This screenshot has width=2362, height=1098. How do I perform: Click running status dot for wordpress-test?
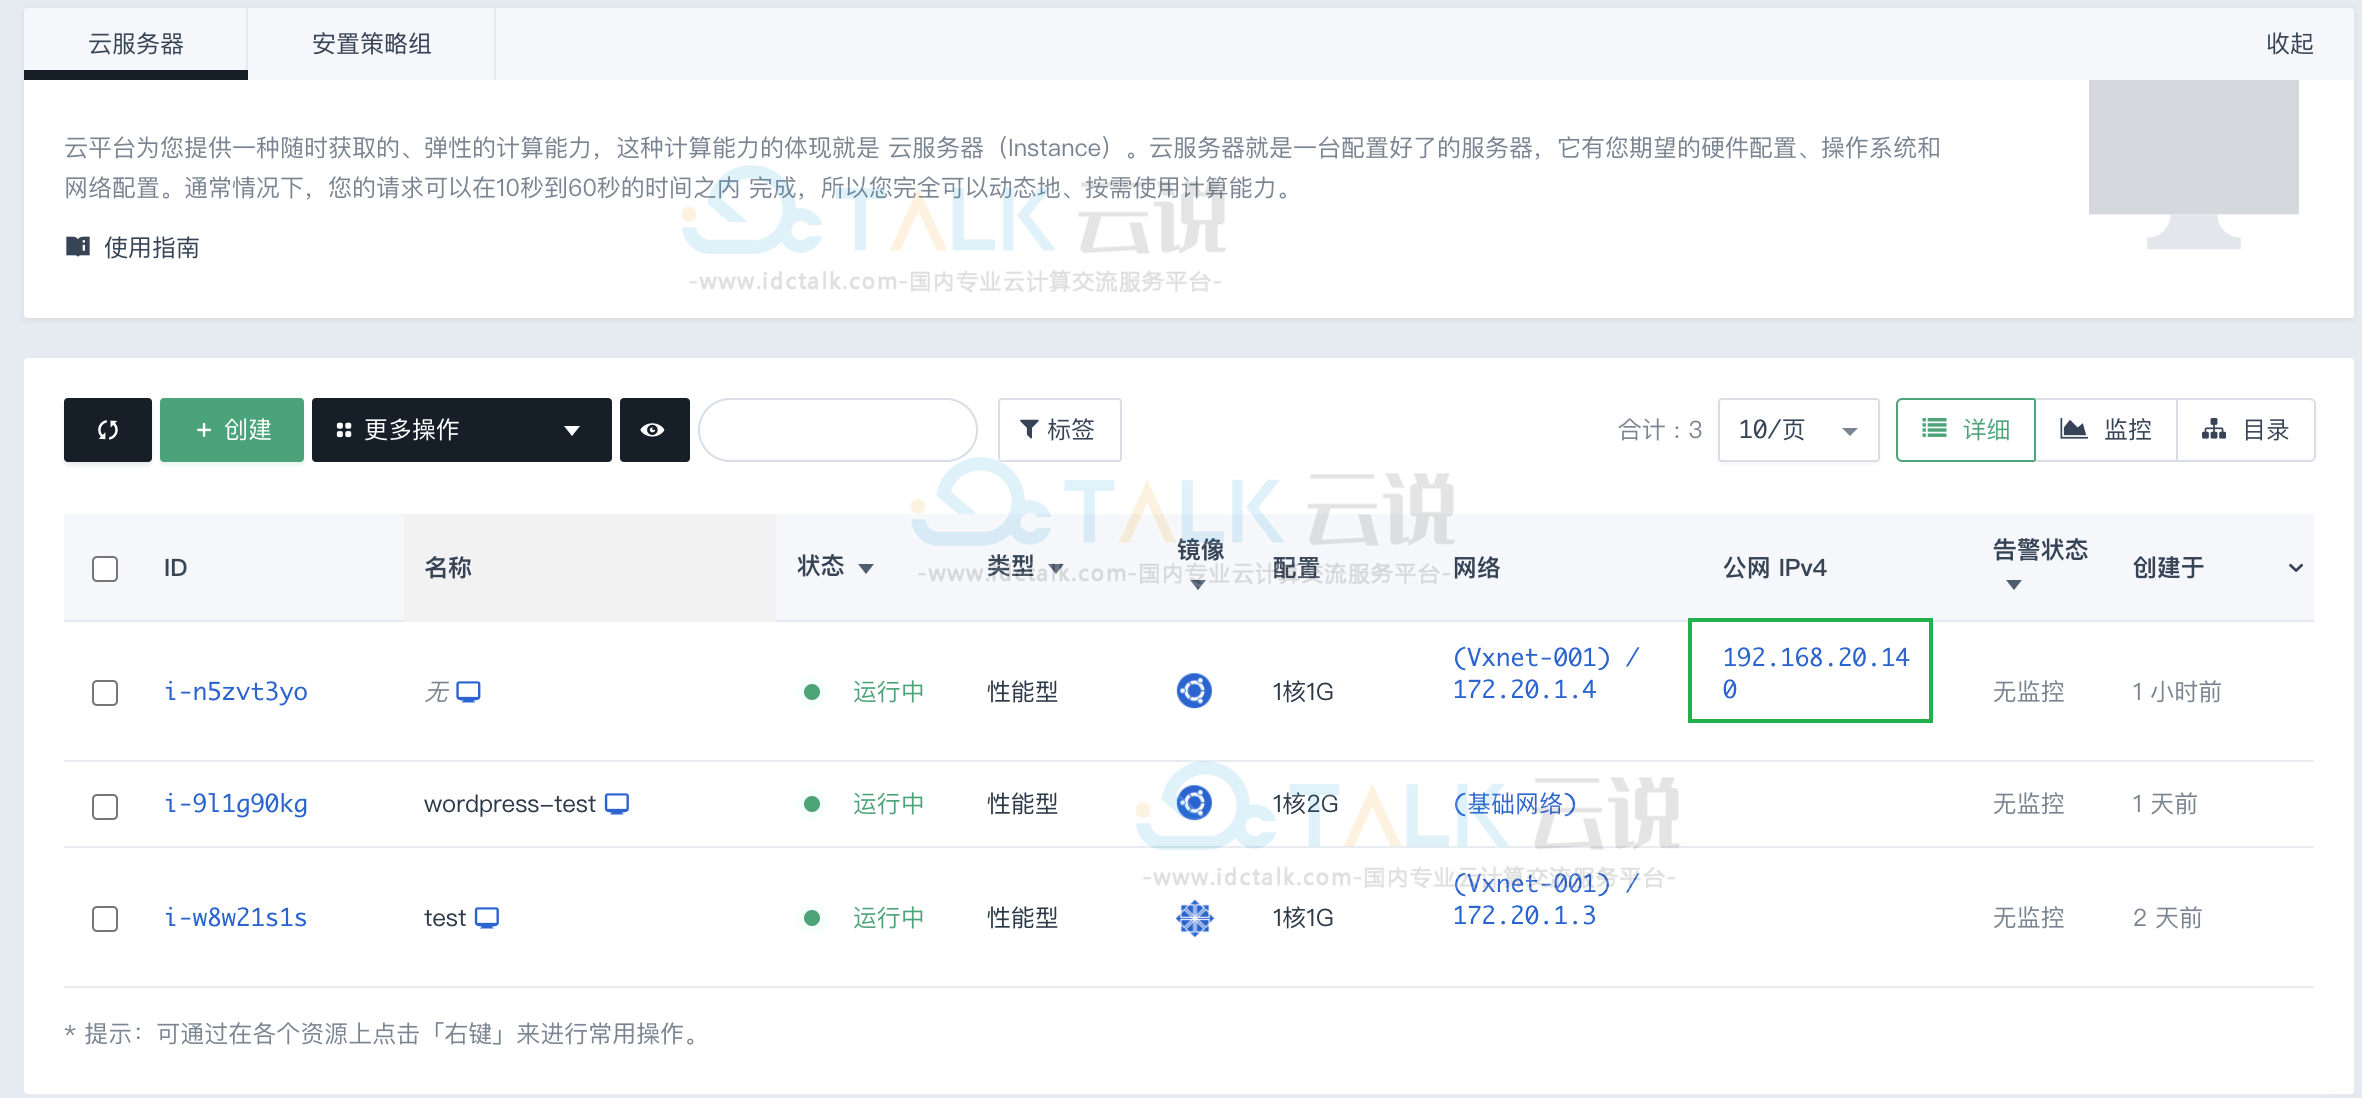(x=812, y=804)
